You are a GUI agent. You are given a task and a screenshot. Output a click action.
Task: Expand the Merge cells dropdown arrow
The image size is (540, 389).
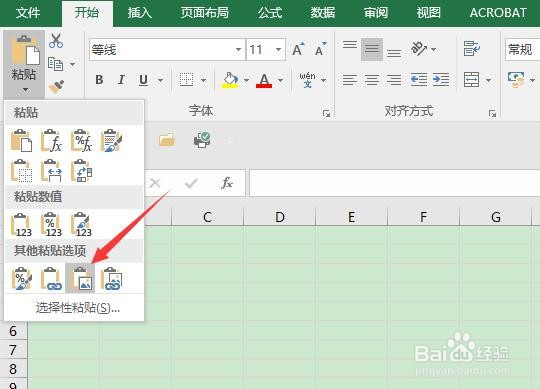coord(488,80)
